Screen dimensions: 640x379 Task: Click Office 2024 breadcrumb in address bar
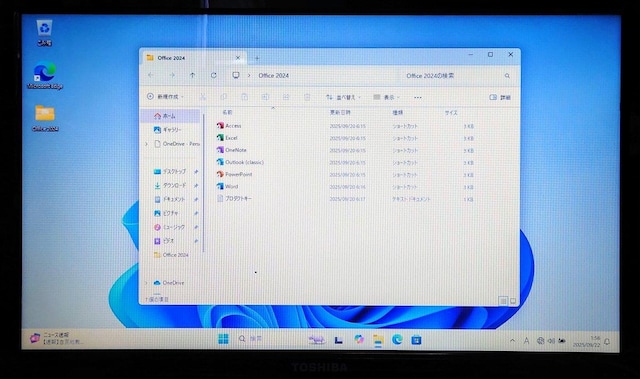click(273, 75)
